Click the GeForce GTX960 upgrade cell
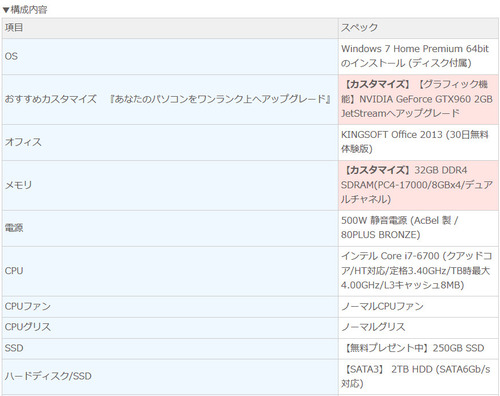The height and width of the screenshot is (396, 500). tap(418, 99)
